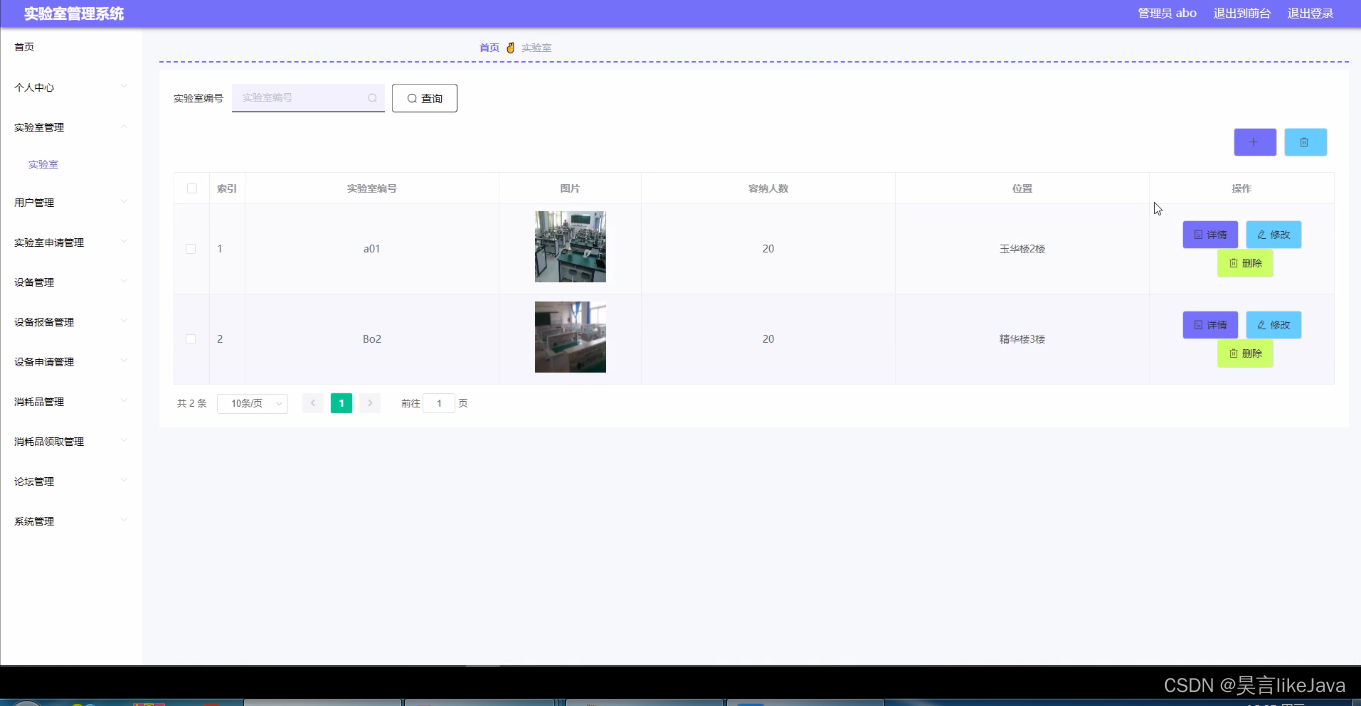Click the magnifier icon inside lab number field
The image size is (1361, 706).
tap(372, 98)
